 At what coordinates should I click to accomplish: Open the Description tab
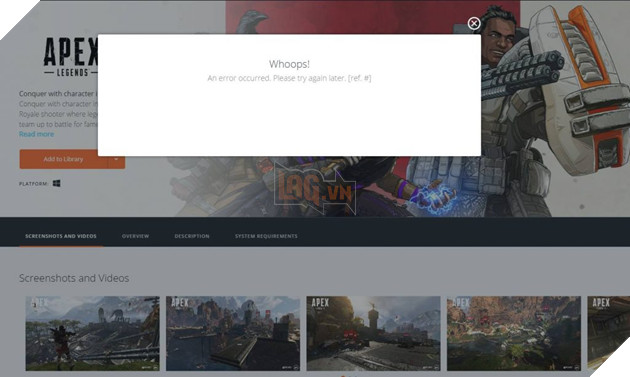(x=192, y=236)
